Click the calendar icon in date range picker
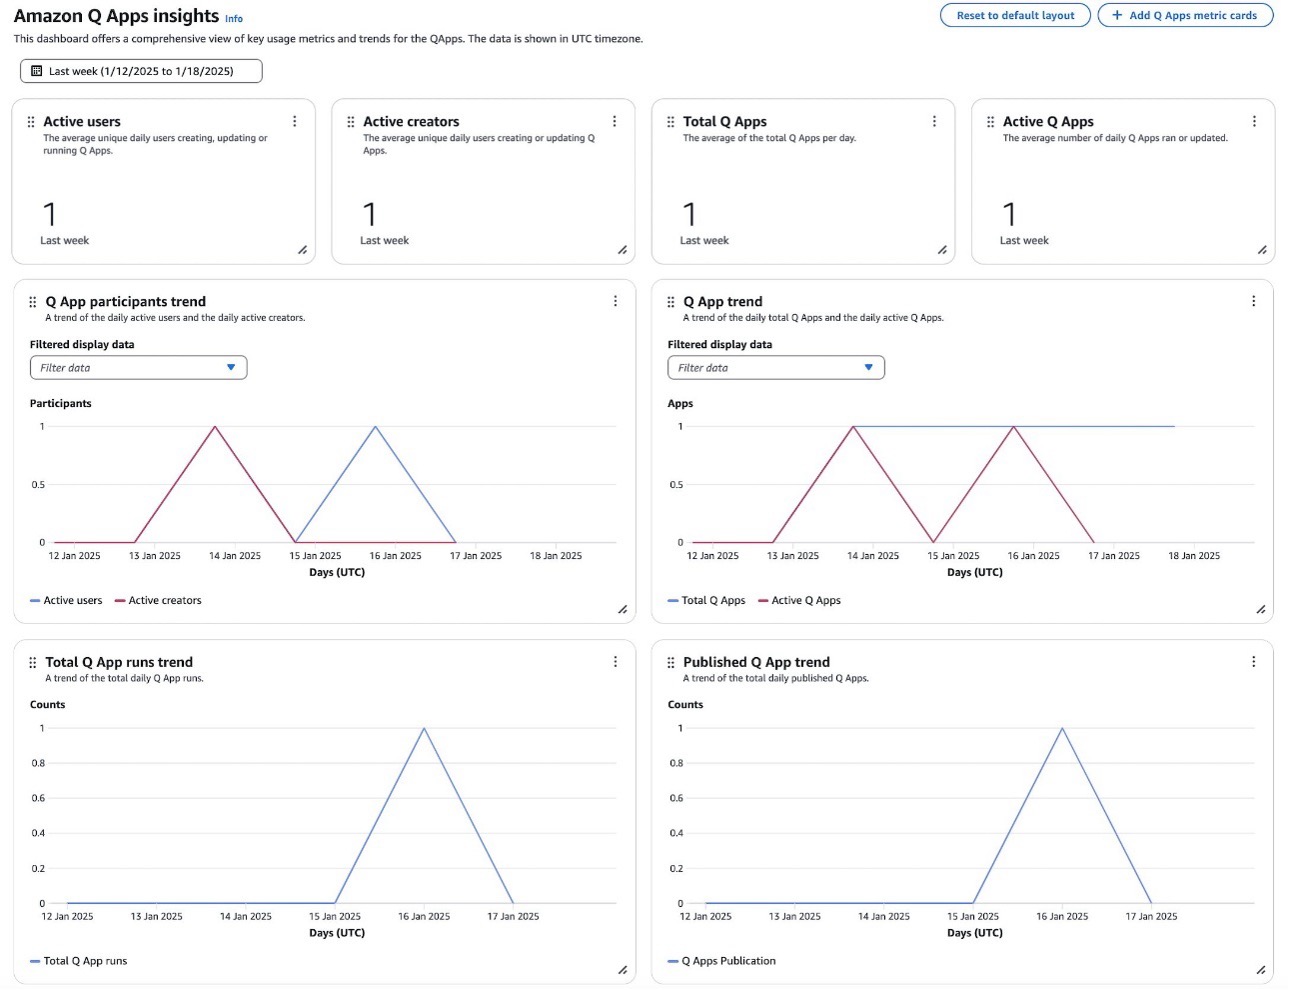The height and width of the screenshot is (990, 1292). (x=37, y=71)
